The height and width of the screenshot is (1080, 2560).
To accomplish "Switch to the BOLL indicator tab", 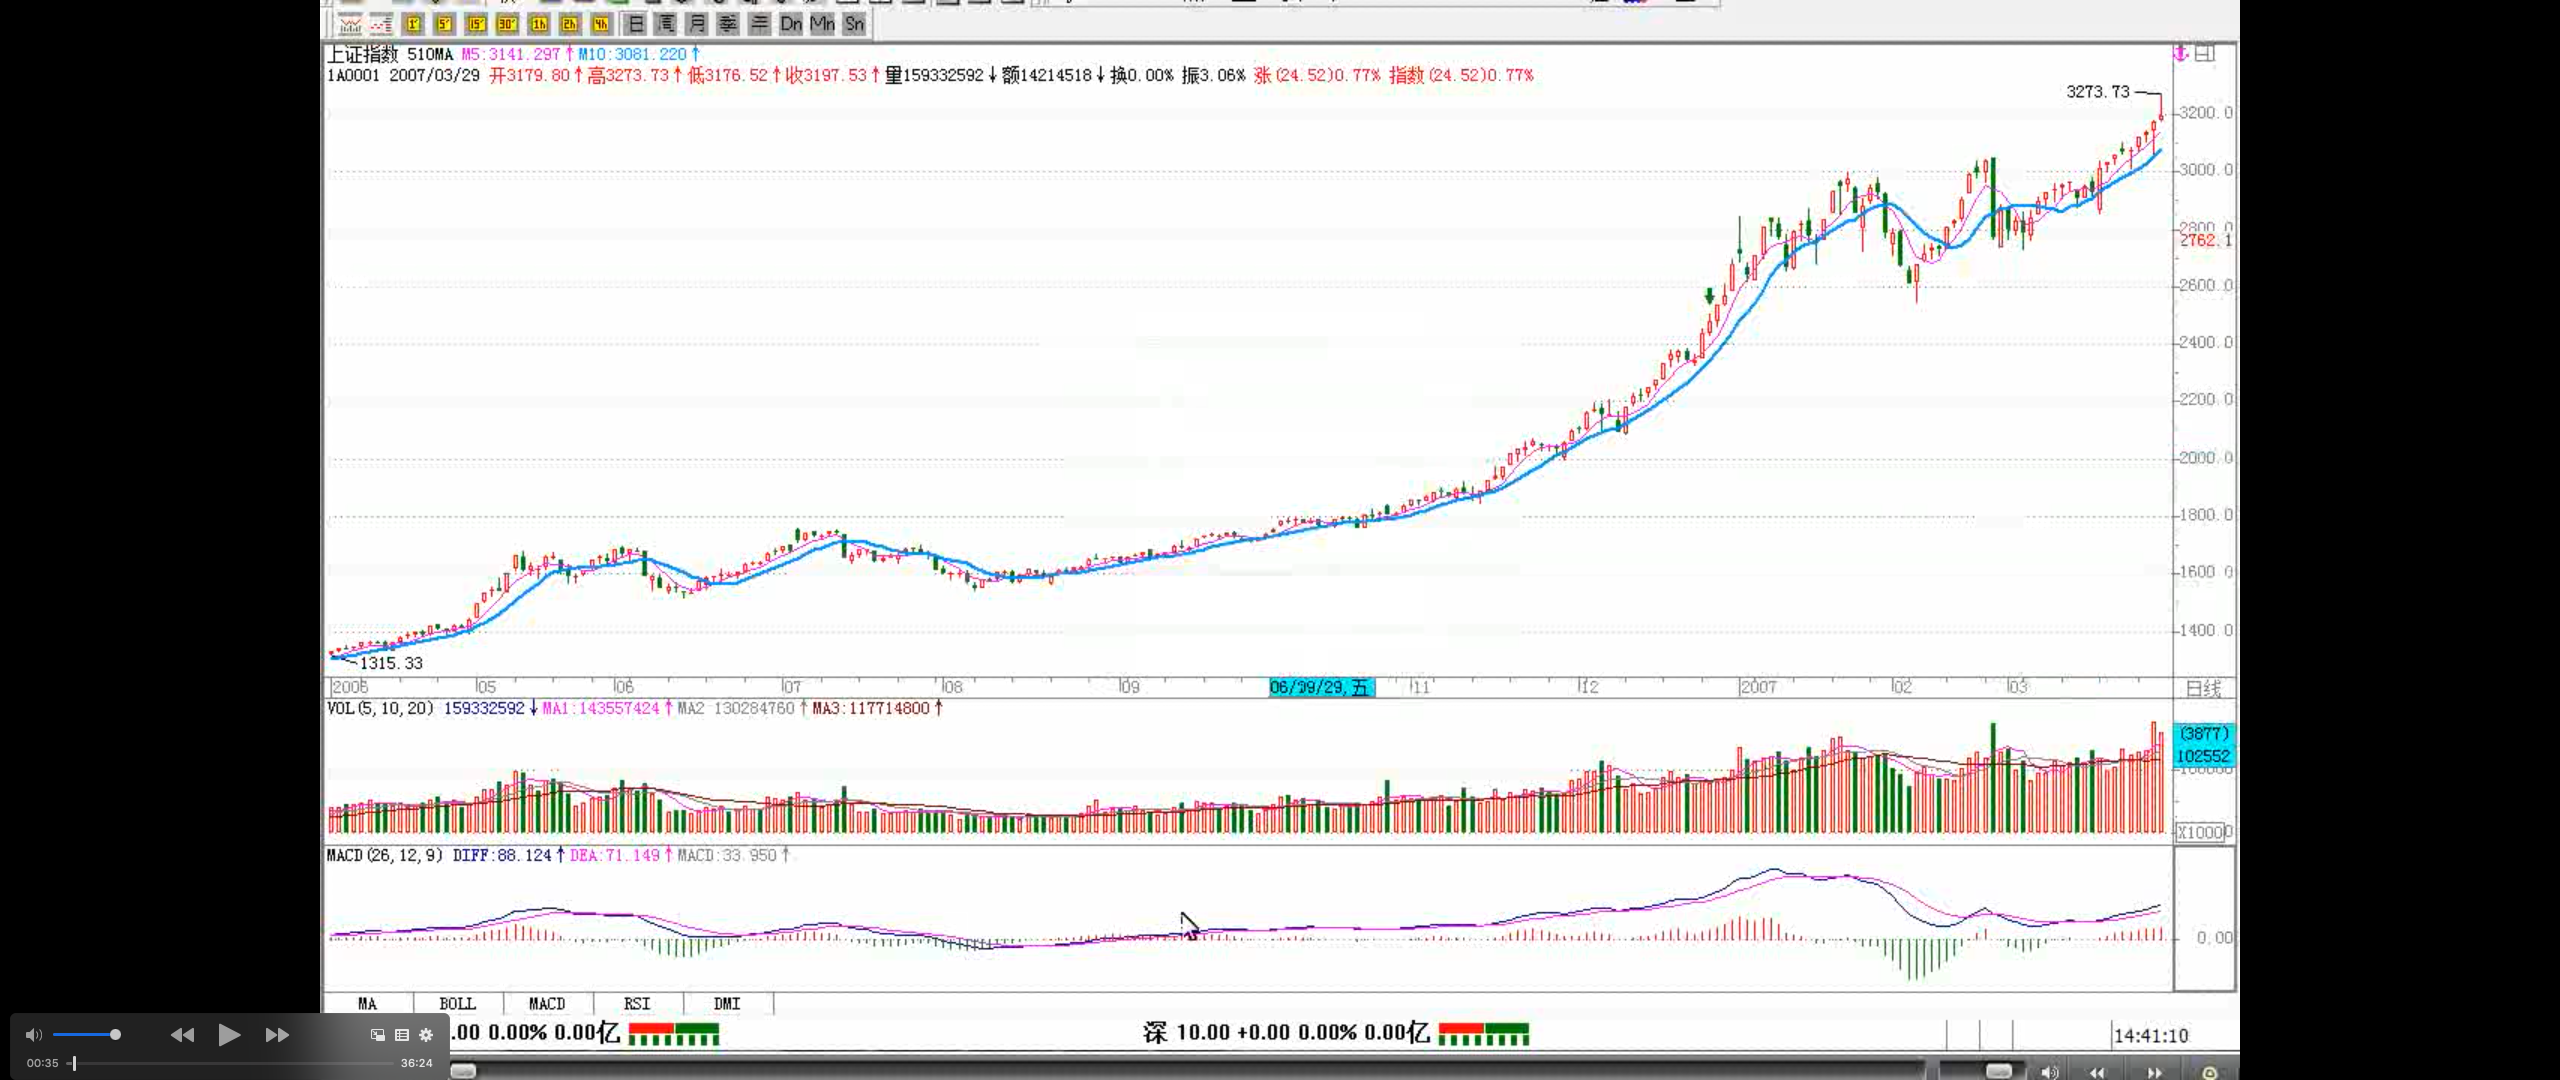I will 457,1004.
